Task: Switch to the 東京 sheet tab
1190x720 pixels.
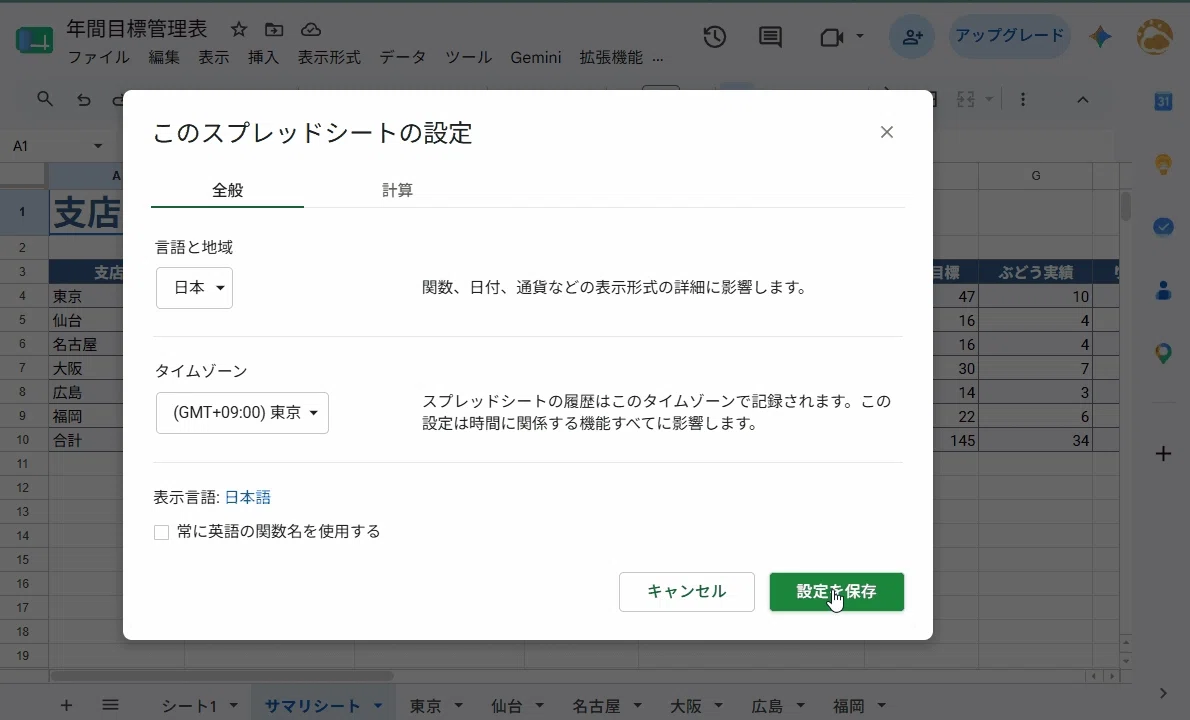Action: coord(426,706)
